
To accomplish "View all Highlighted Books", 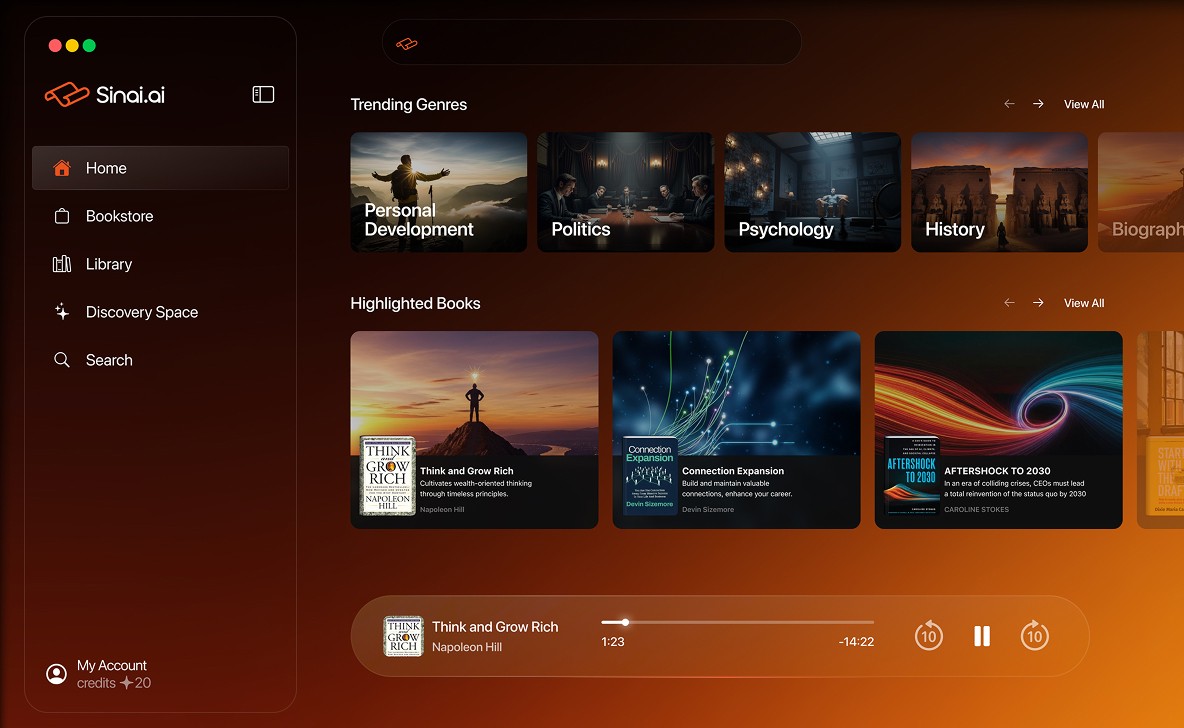I will 1084,303.
